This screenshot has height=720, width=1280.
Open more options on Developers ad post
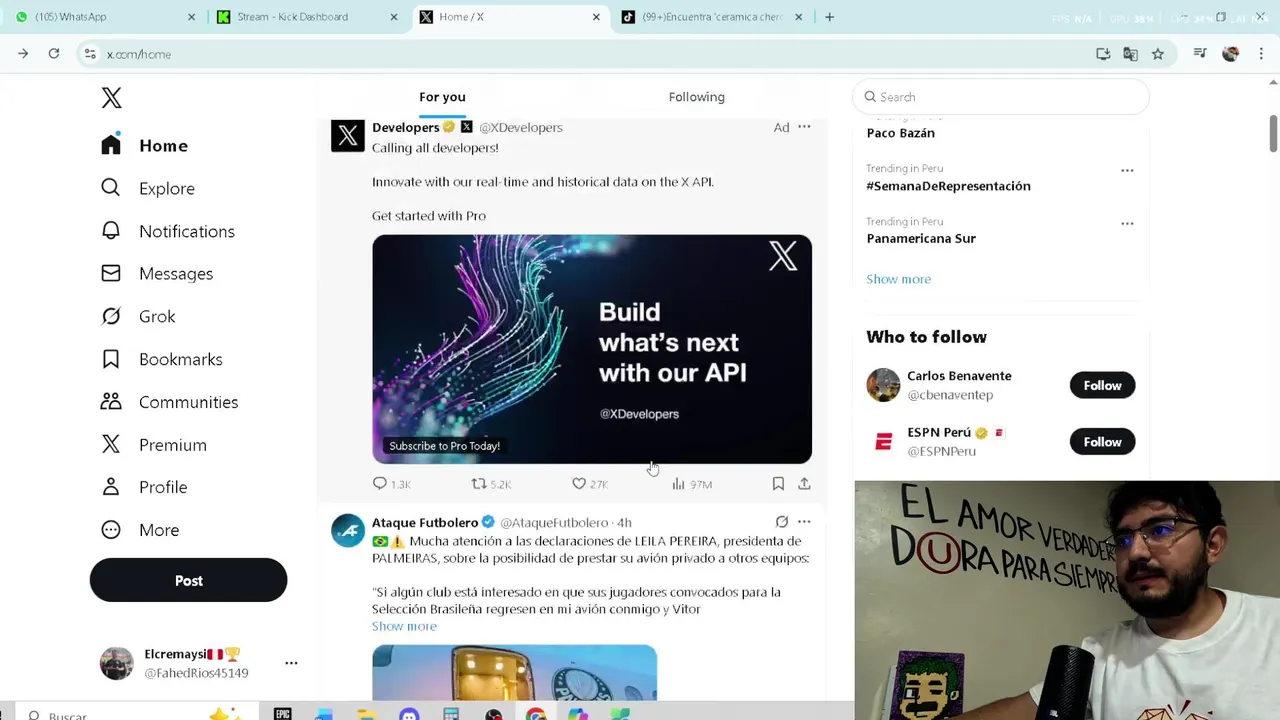(804, 127)
